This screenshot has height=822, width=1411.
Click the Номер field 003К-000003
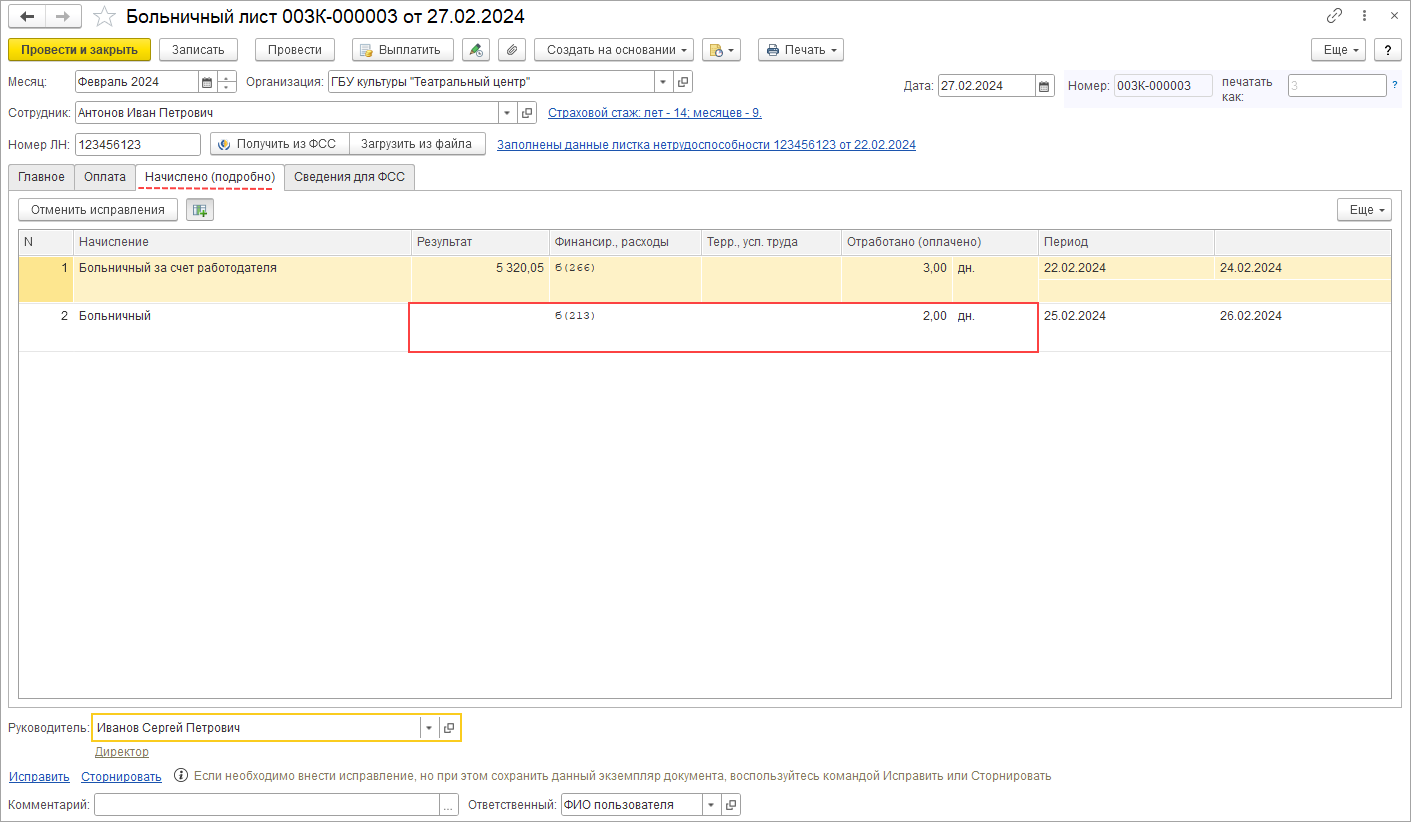tap(1163, 86)
